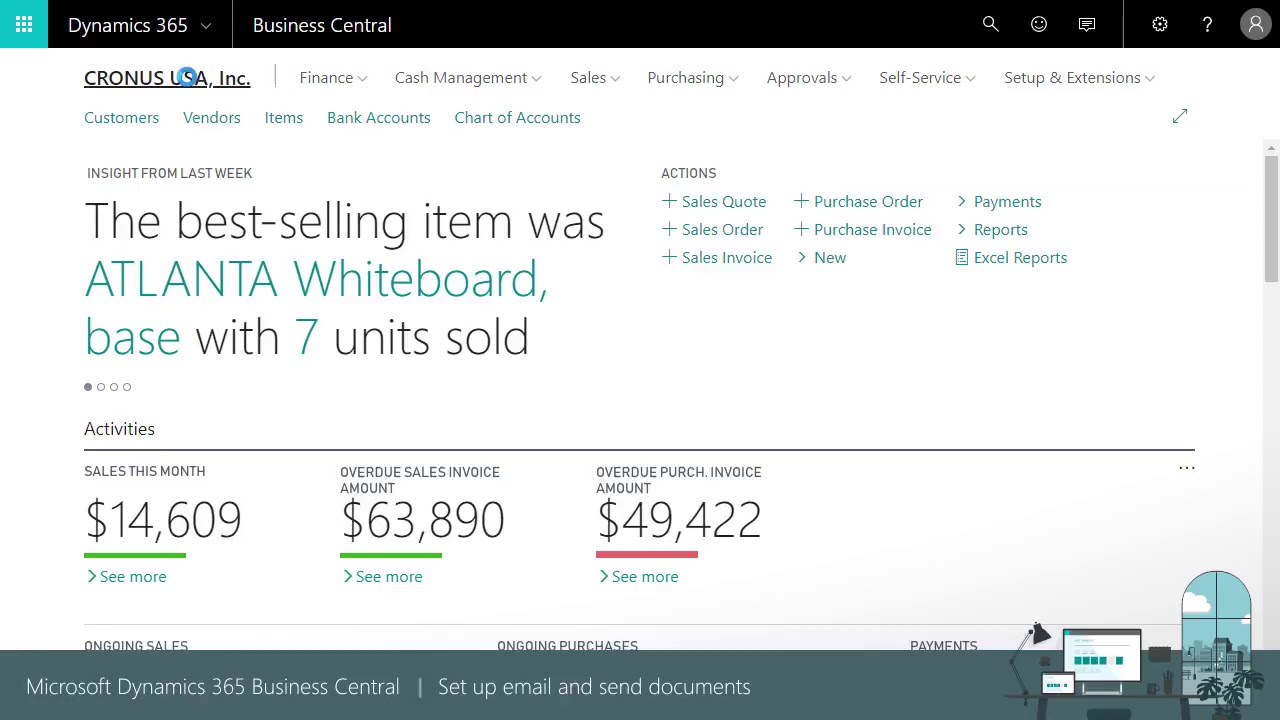Open the Customers list
This screenshot has width=1280, height=720.
click(121, 117)
